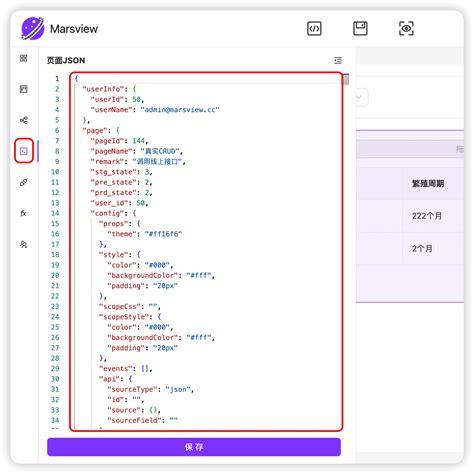This screenshot has width=474, height=474.
Task: Click the "user_id": 50 line
Action: tap(119, 203)
